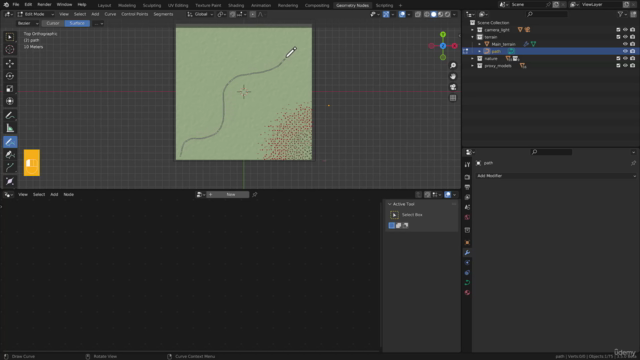Open the Render properties tab
The height and width of the screenshot is (360, 640).
[467, 178]
